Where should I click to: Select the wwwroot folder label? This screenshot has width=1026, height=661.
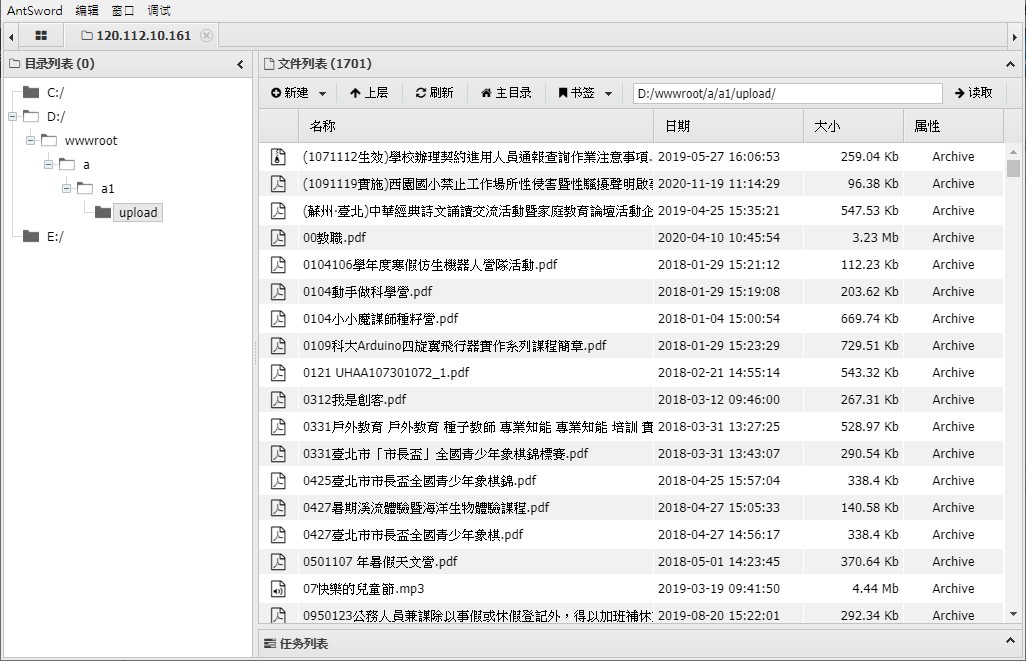click(91, 141)
